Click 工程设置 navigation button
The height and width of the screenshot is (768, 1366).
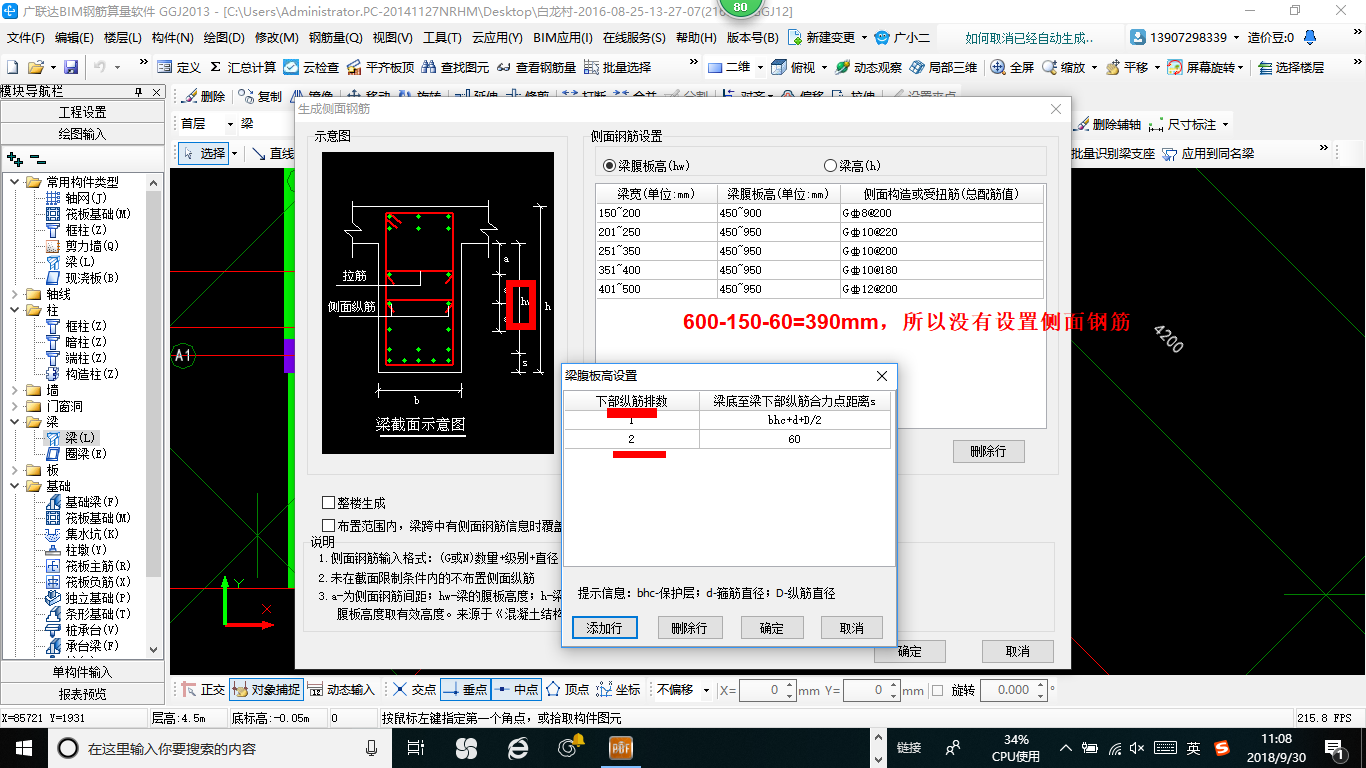pos(82,112)
